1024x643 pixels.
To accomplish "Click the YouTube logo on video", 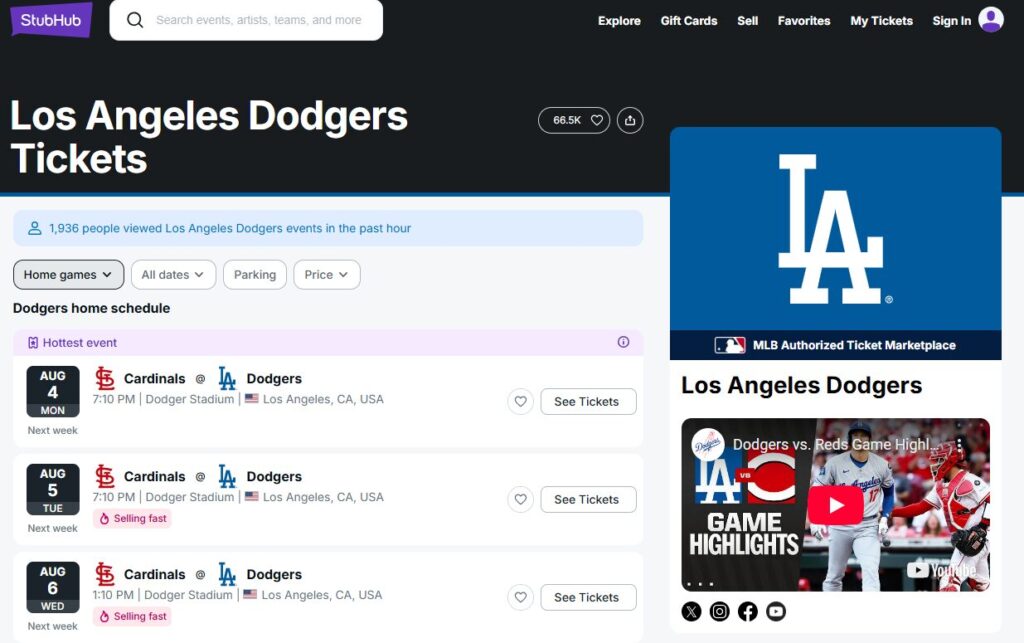I will click(941, 570).
